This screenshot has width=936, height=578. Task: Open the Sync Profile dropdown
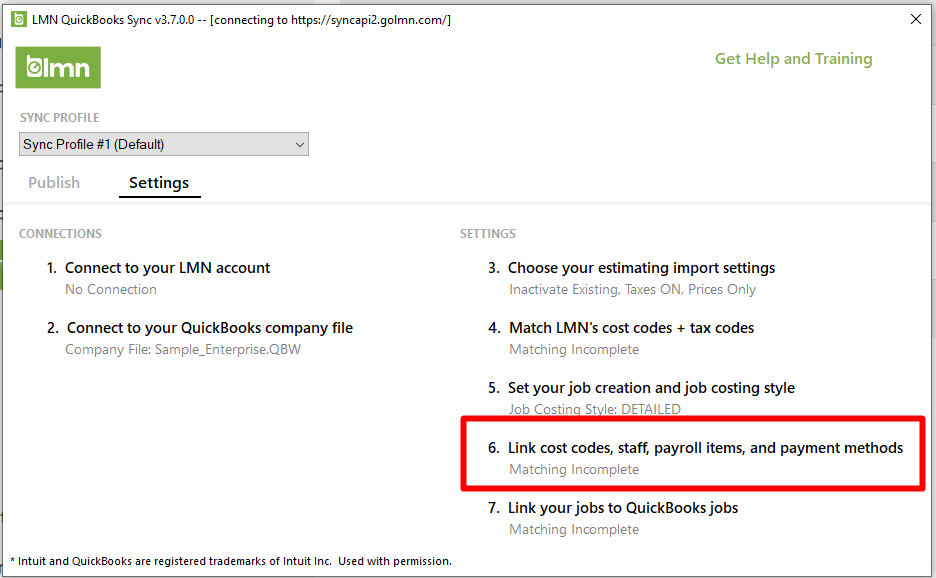(164, 144)
